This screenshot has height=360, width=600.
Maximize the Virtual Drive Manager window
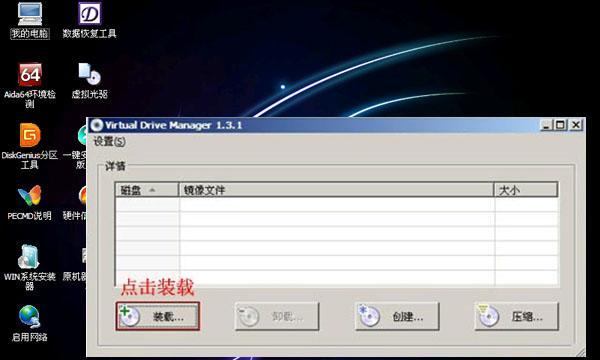[x=561, y=125]
